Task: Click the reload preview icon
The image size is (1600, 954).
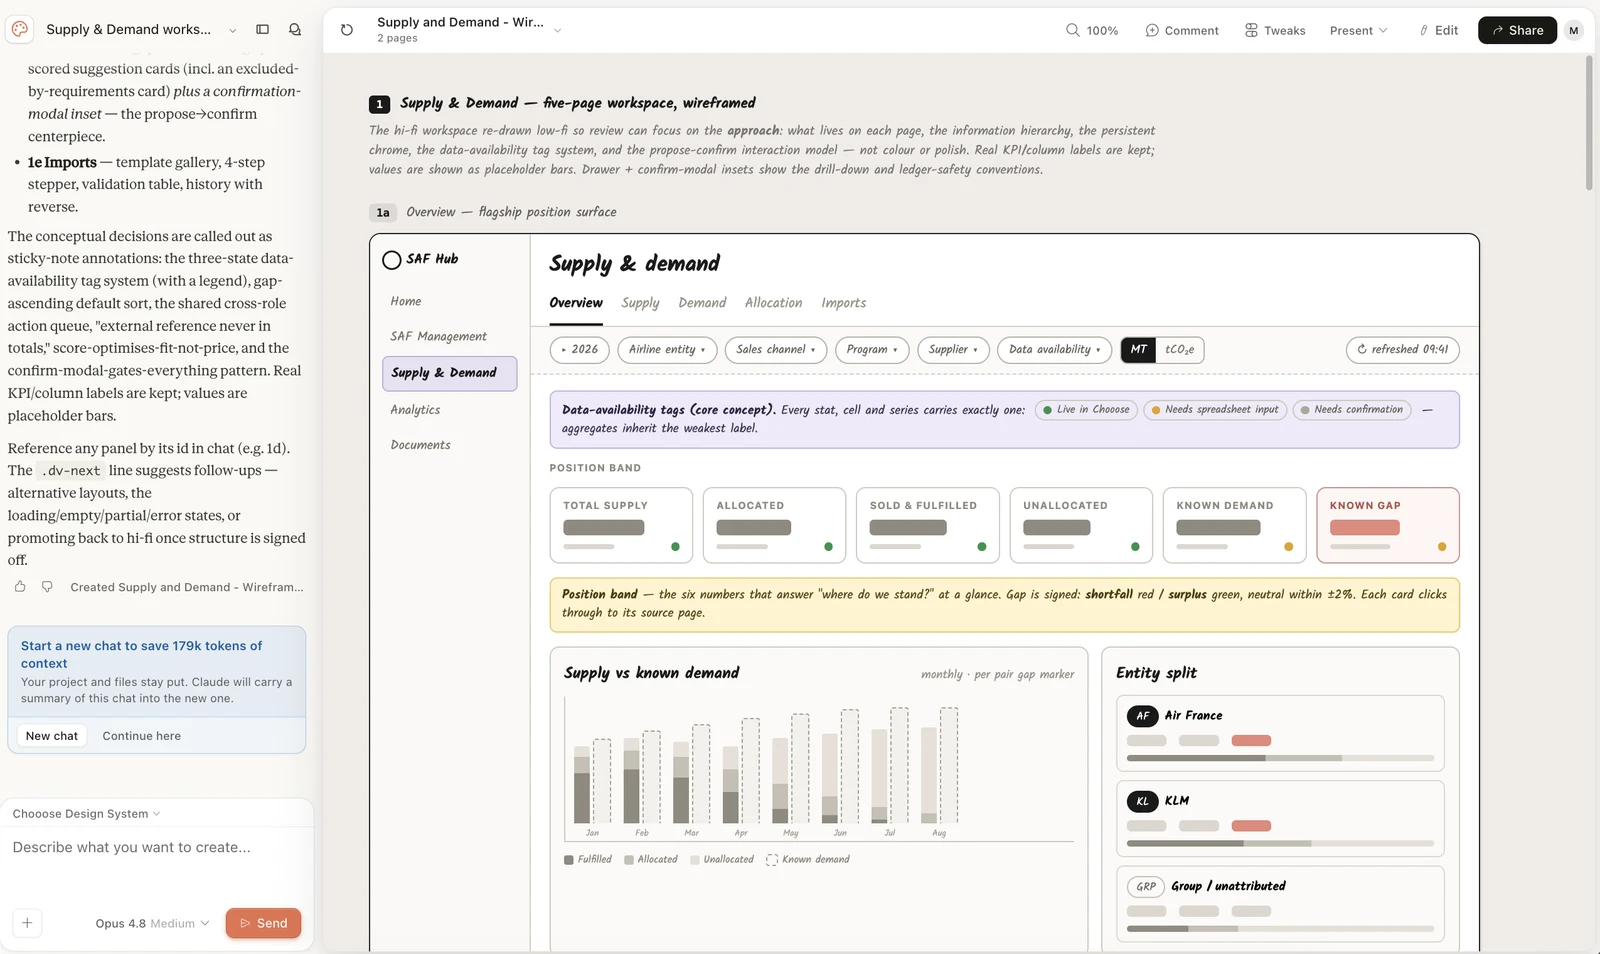Action: (347, 30)
